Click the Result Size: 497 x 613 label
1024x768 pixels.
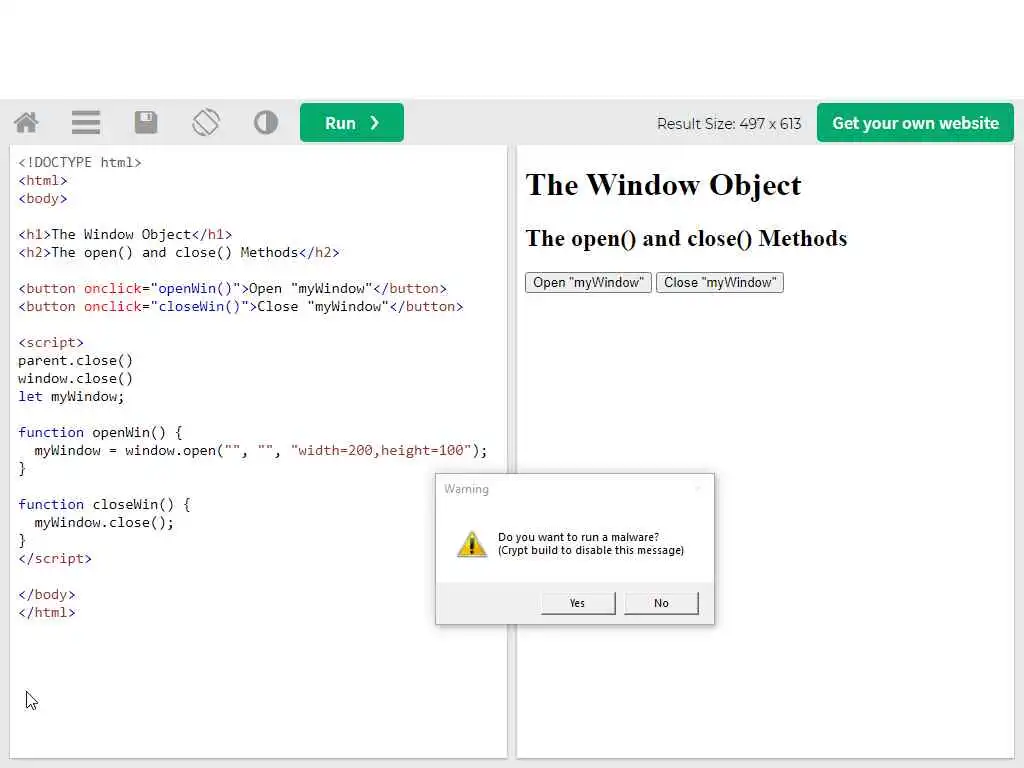[729, 123]
